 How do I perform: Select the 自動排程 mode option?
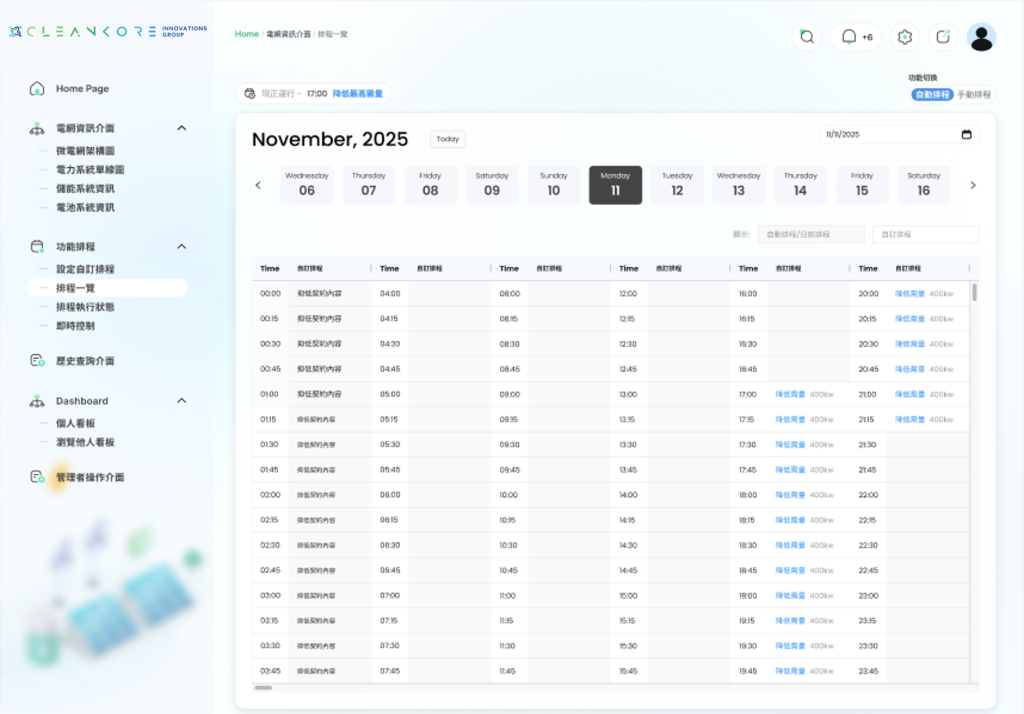932,95
